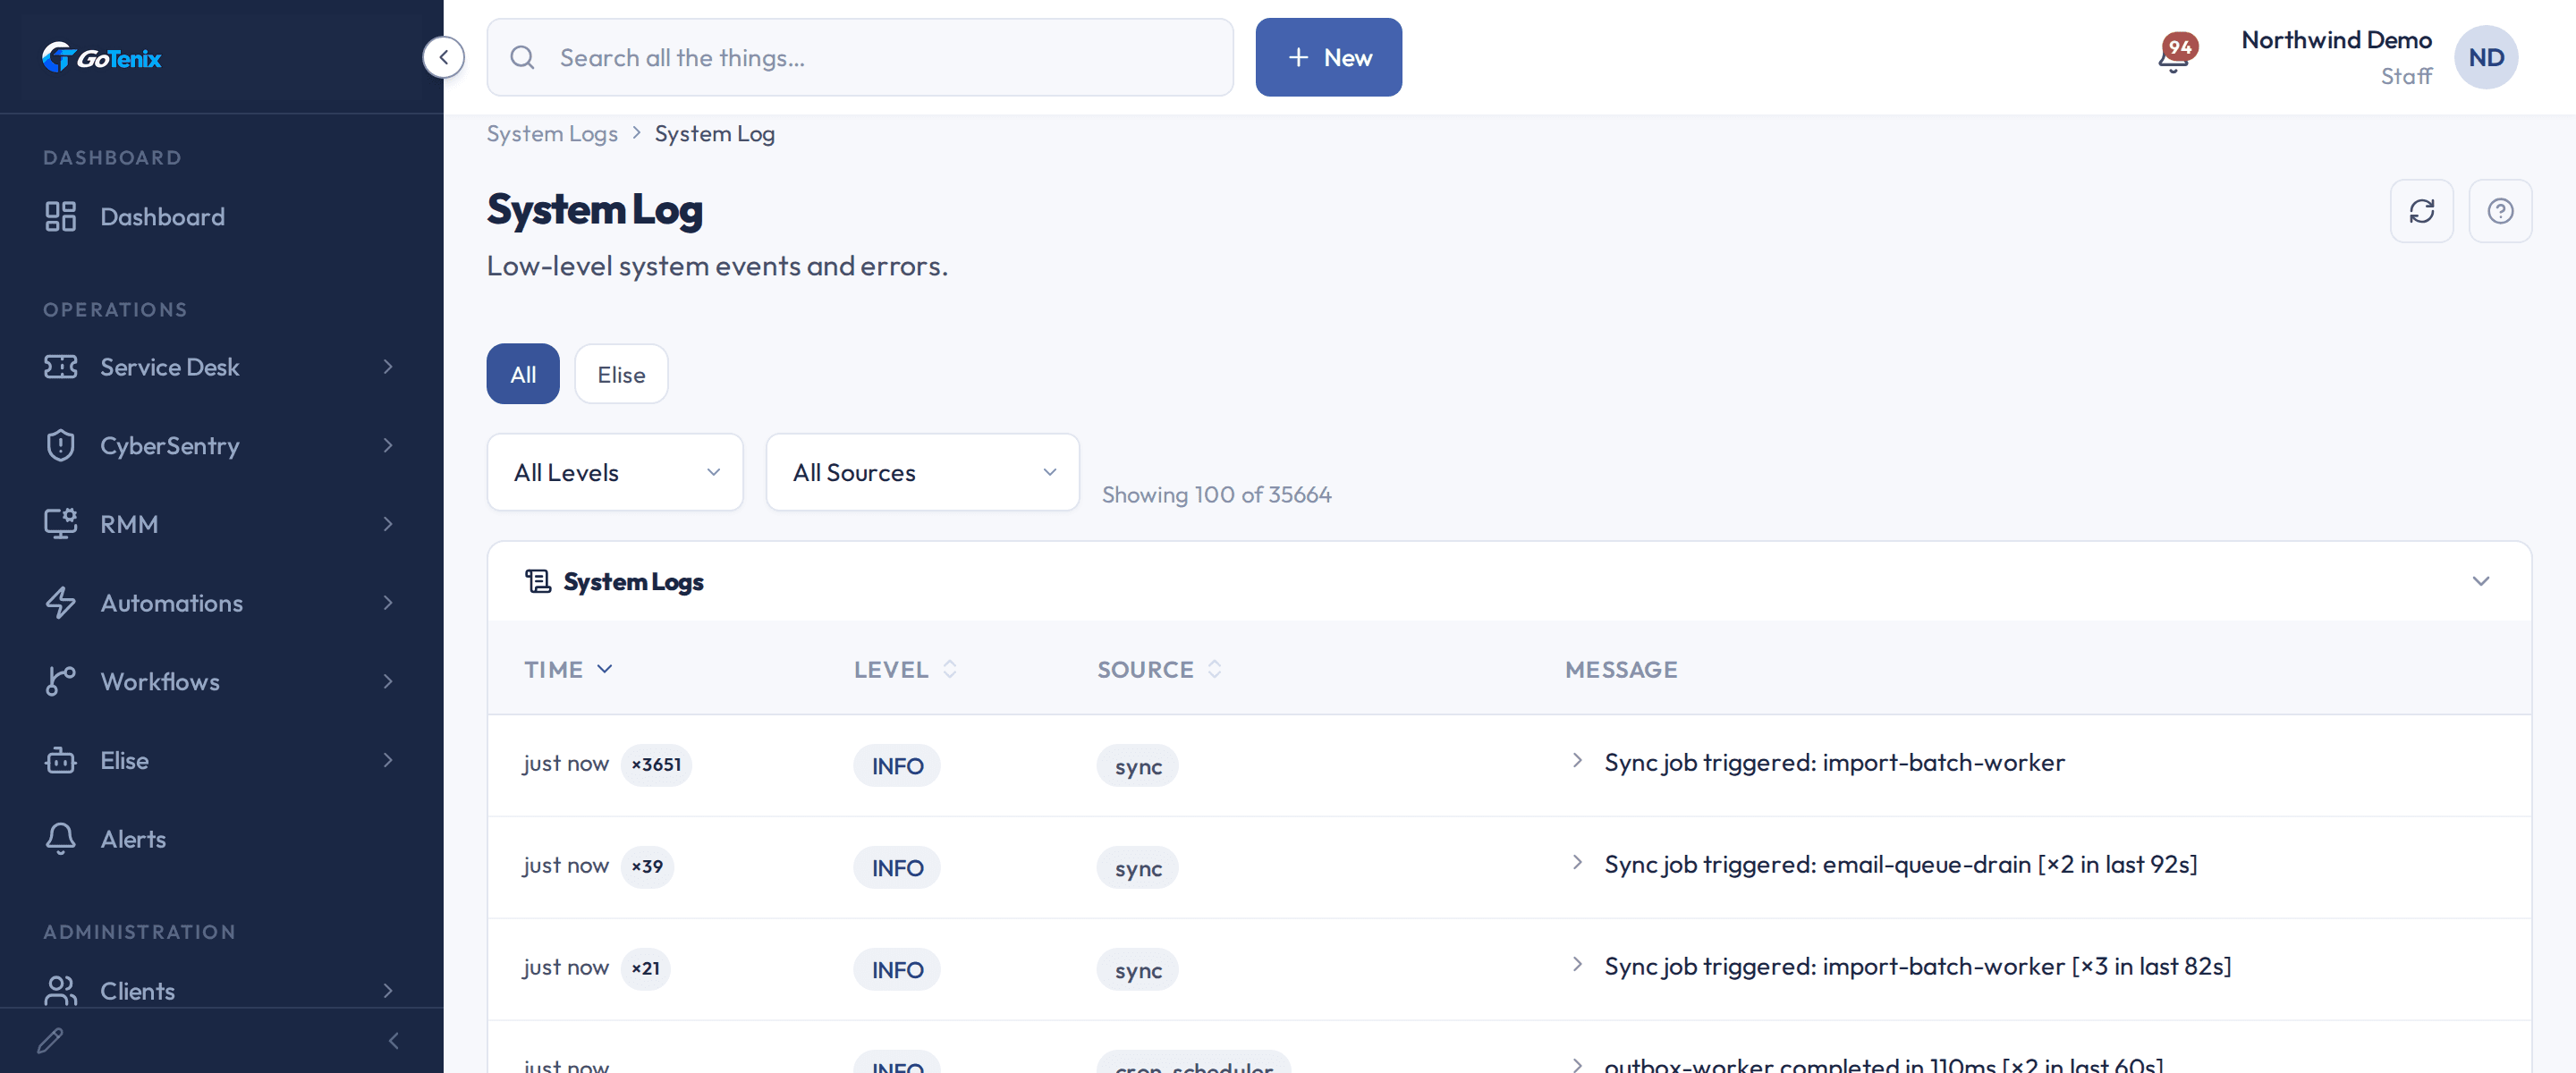Open the All Sources dropdown

tap(922, 472)
